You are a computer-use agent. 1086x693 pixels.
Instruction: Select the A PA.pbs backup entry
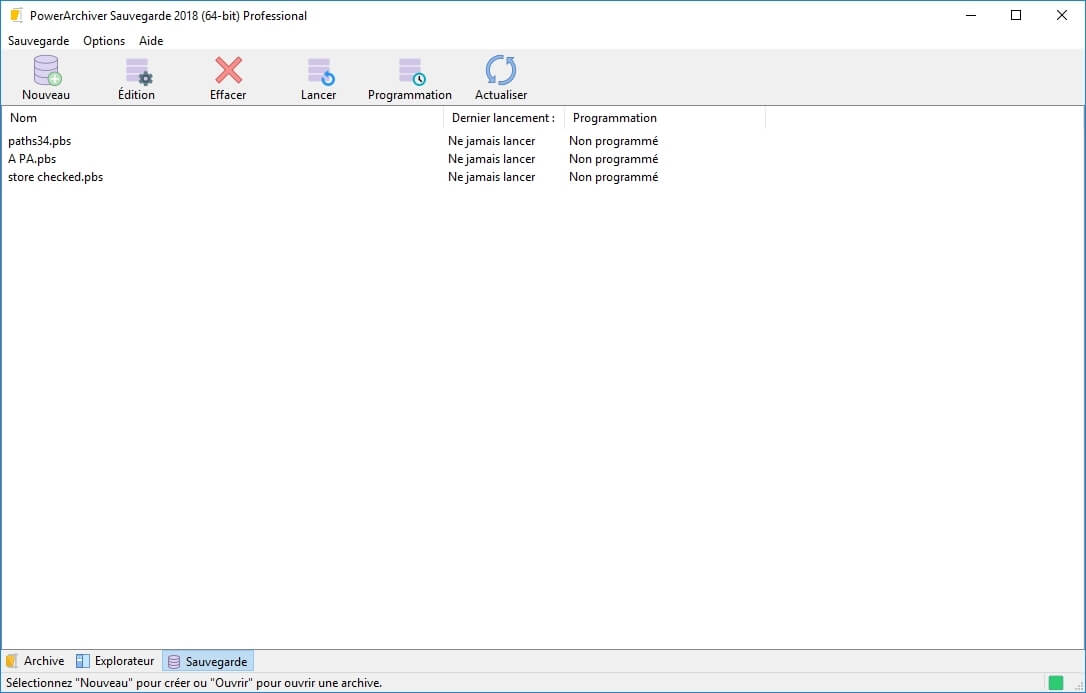click(x=32, y=159)
